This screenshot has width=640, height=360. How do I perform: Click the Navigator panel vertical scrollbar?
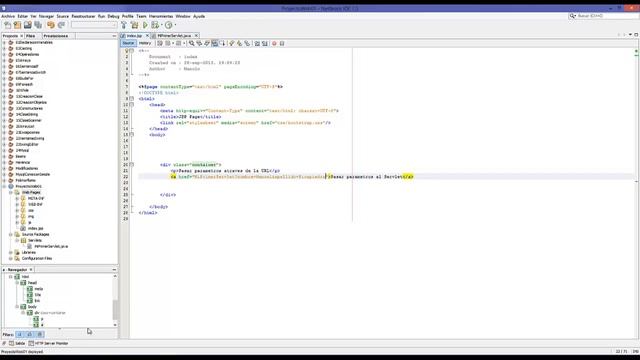[x=115, y=301]
